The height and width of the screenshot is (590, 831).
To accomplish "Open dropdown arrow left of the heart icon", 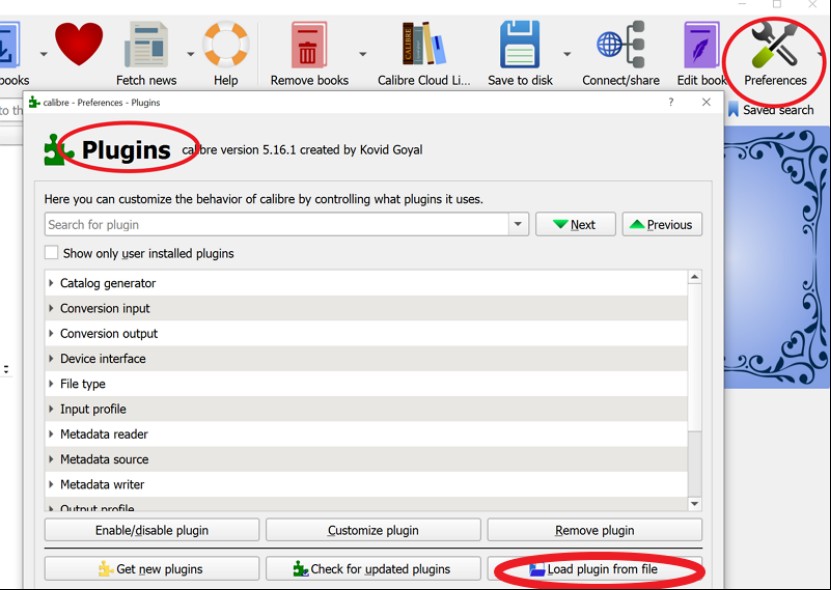I will tap(43, 54).
